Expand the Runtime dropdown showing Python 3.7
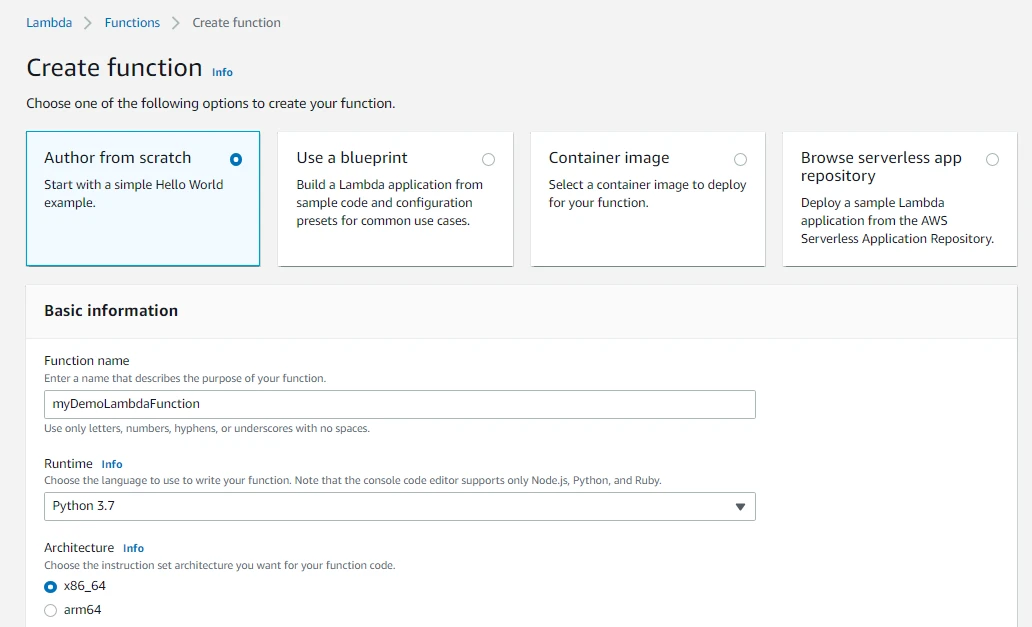This screenshot has height=627, width=1032. (399, 506)
